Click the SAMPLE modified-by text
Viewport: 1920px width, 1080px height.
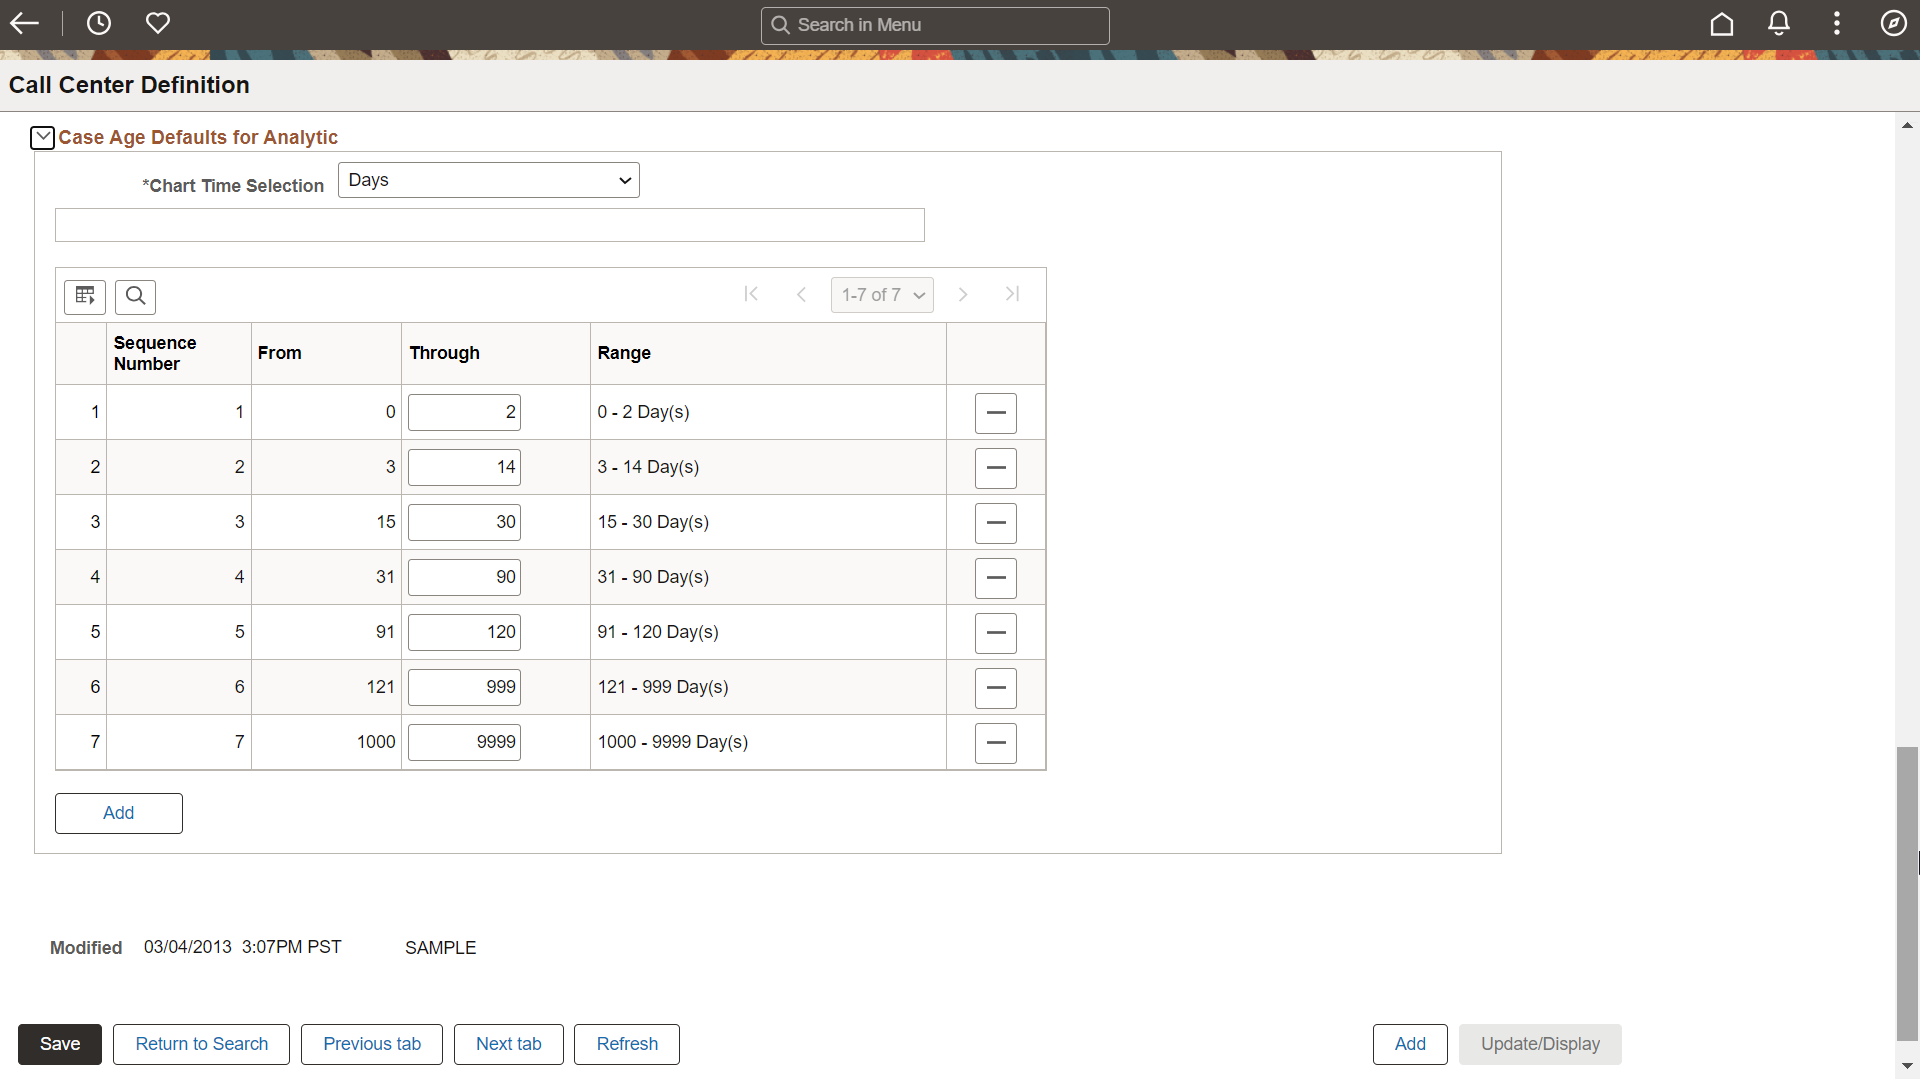(x=440, y=948)
